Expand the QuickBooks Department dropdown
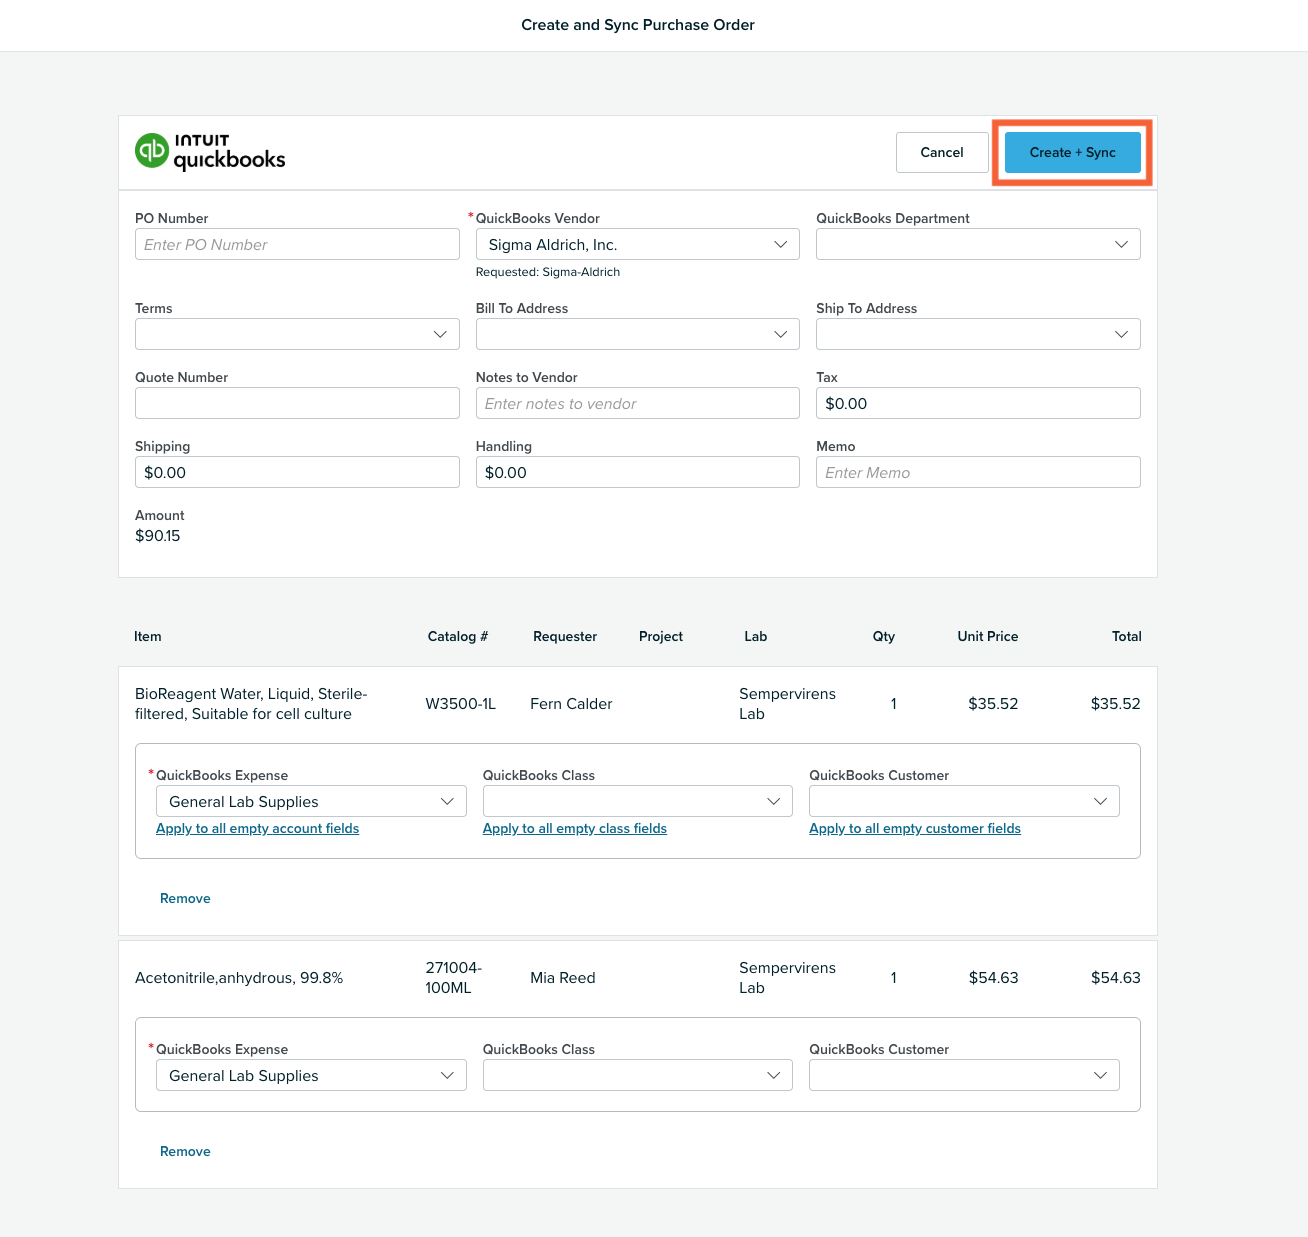The image size is (1308, 1237). tap(978, 244)
